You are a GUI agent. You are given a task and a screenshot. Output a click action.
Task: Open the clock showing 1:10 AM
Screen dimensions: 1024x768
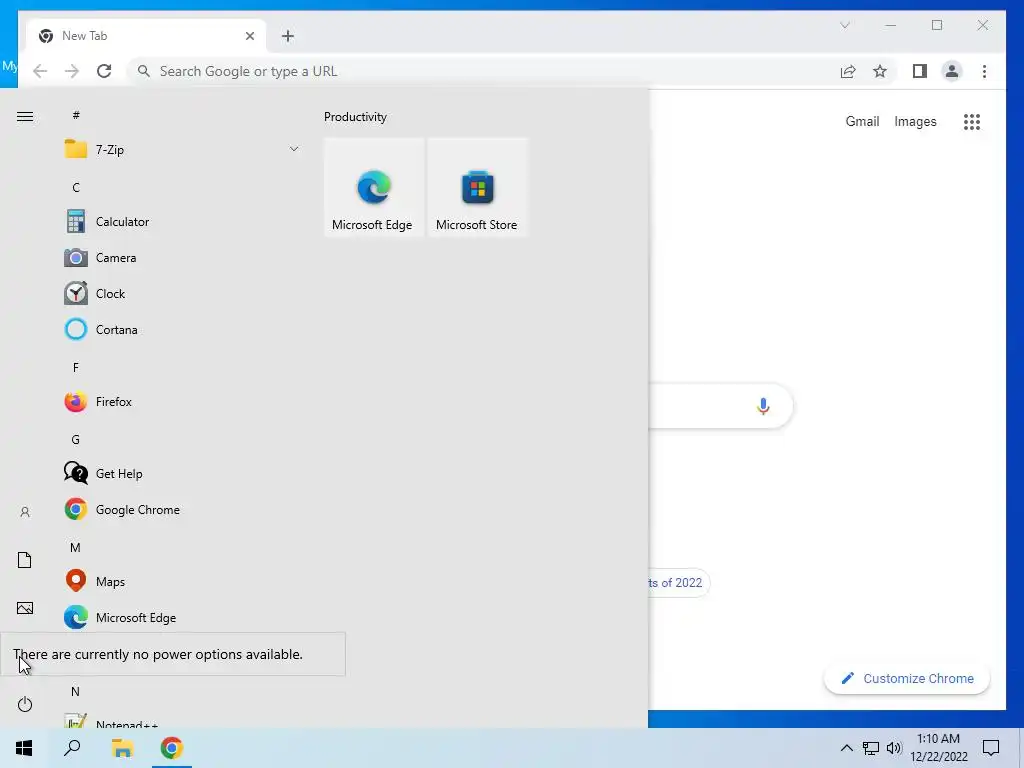coord(938,748)
